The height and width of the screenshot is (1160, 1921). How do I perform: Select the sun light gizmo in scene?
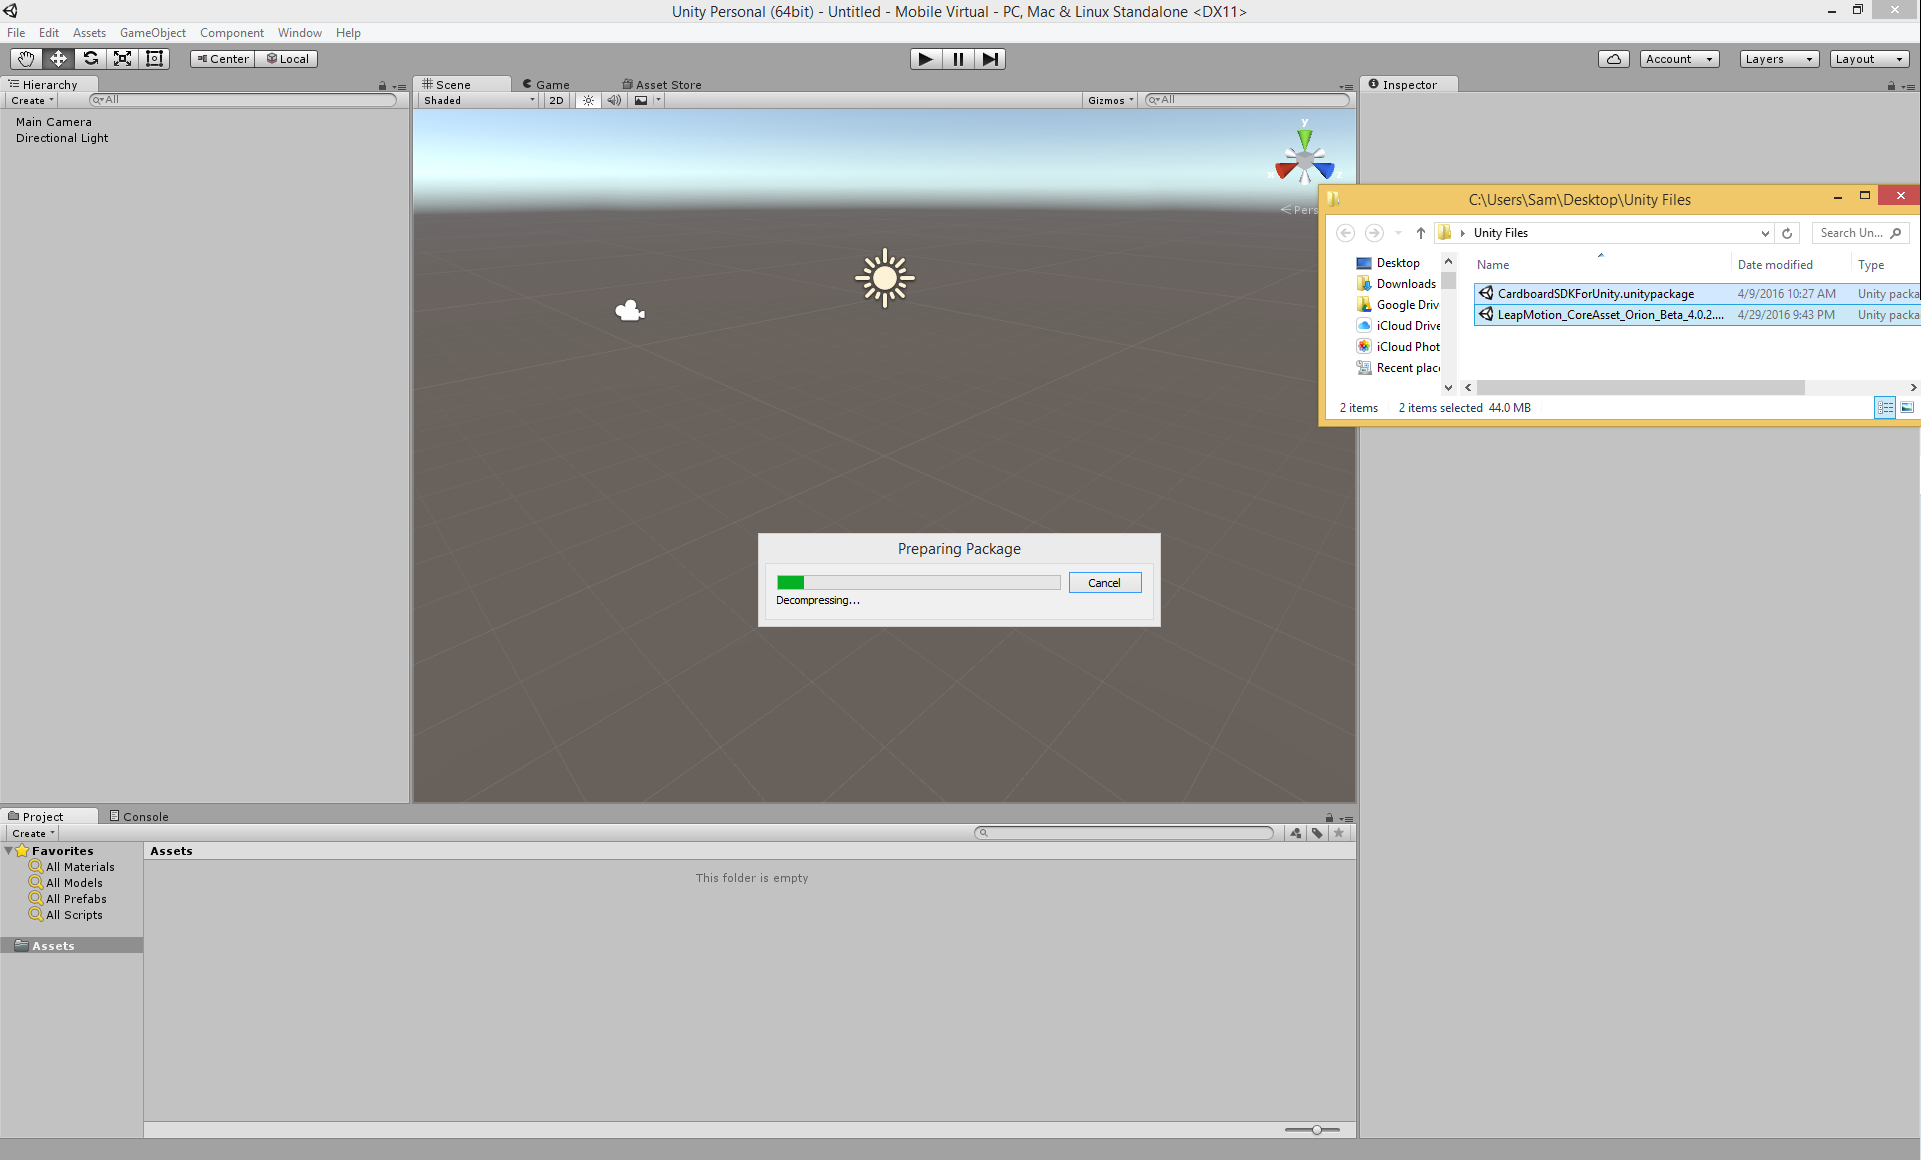click(x=884, y=278)
